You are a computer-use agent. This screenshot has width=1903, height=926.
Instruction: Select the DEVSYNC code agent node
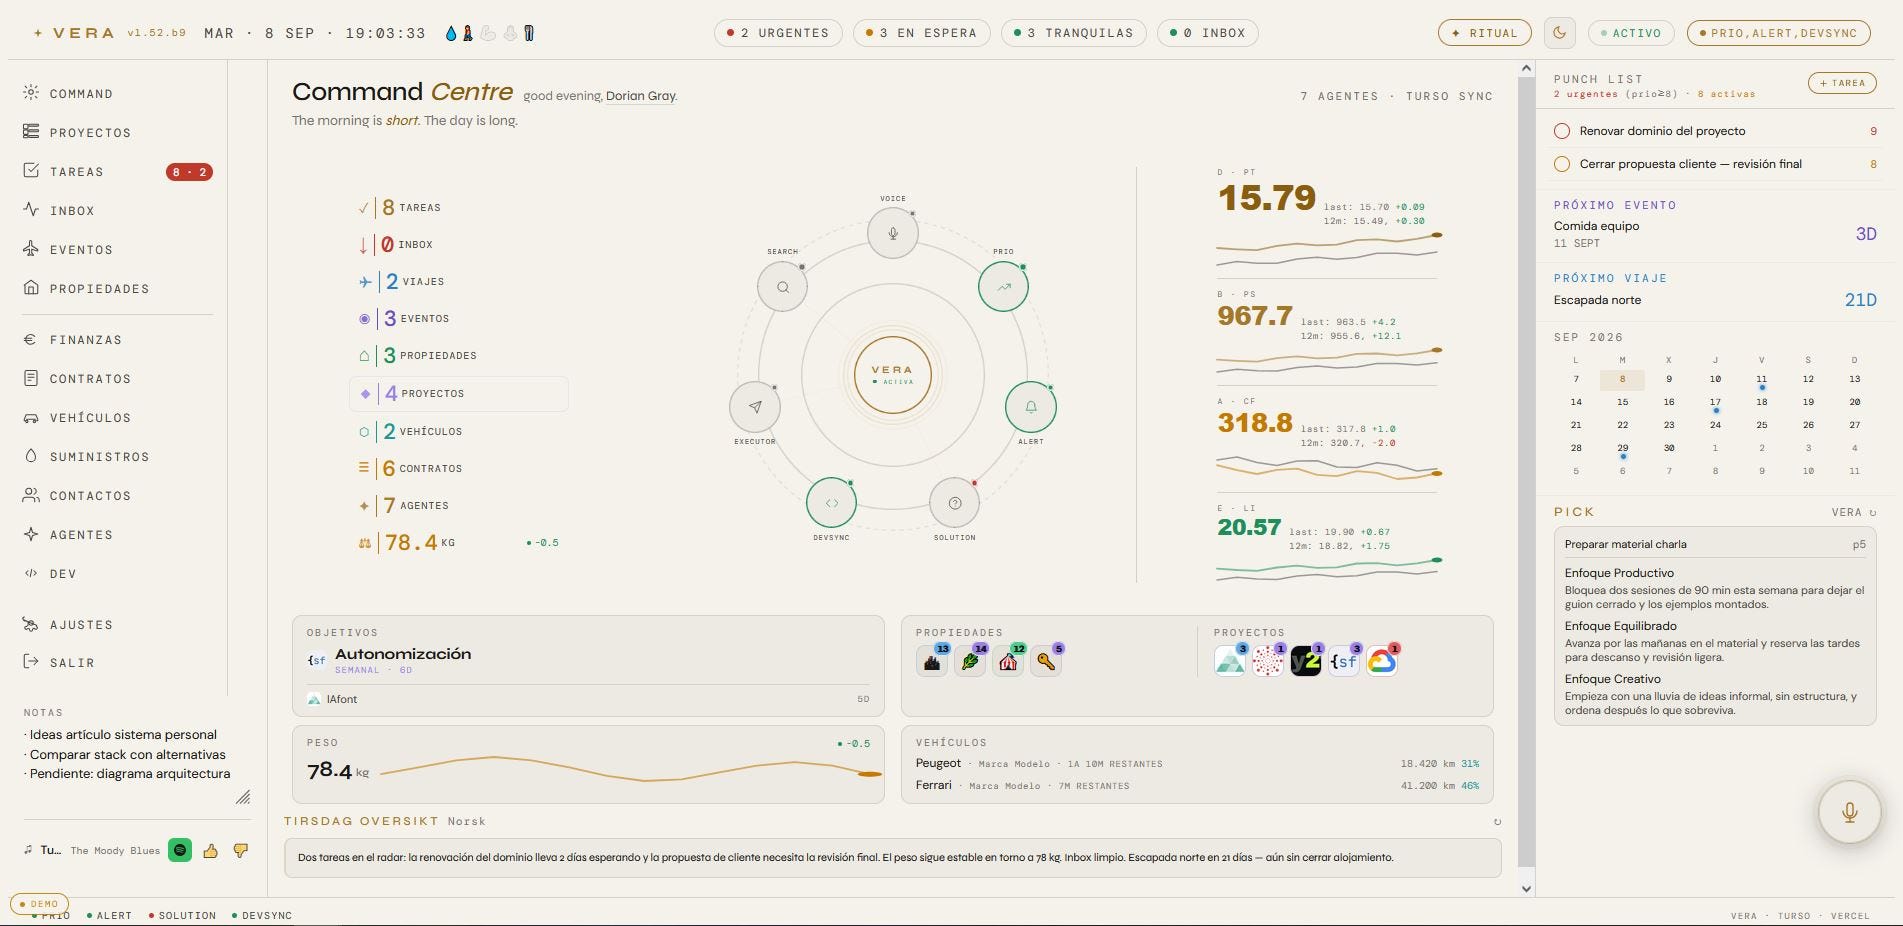coord(831,503)
